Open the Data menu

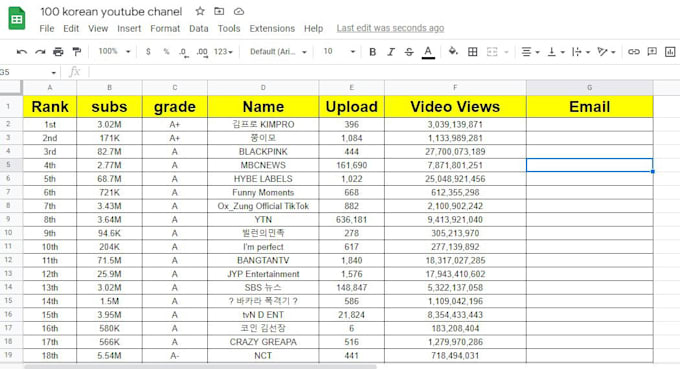click(x=199, y=29)
